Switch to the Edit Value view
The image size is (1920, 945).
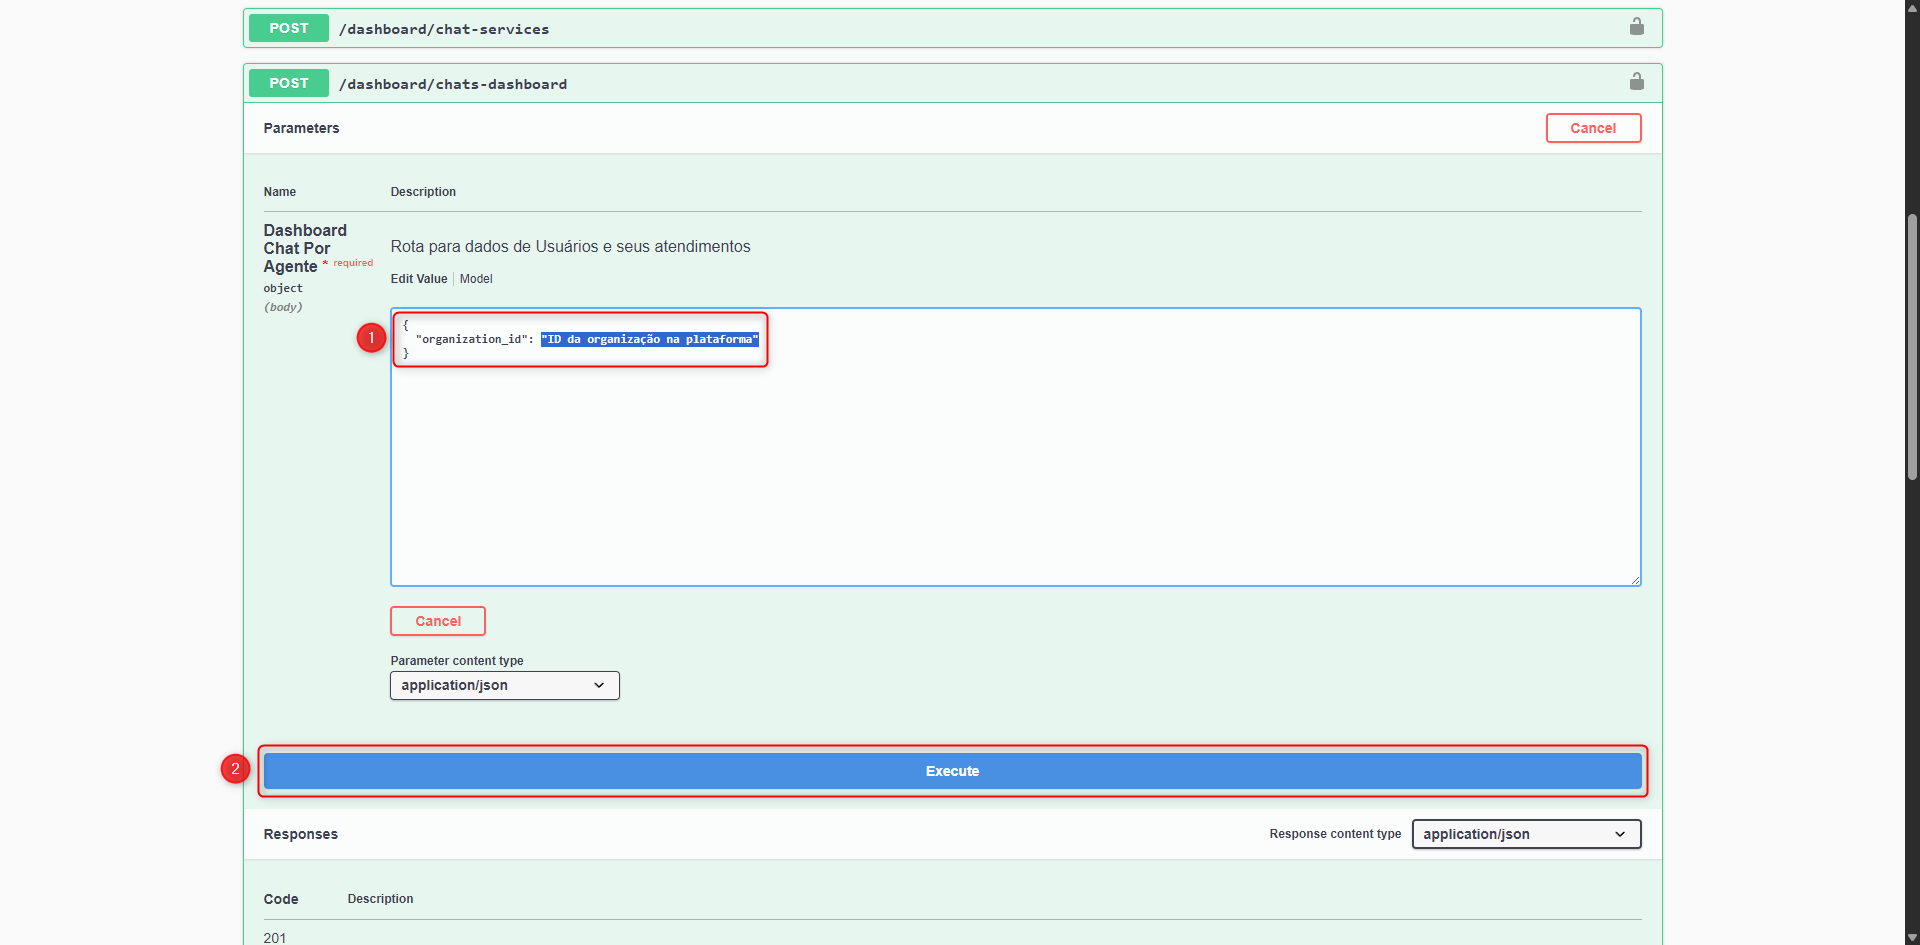pyautogui.click(x=418, y=279)
